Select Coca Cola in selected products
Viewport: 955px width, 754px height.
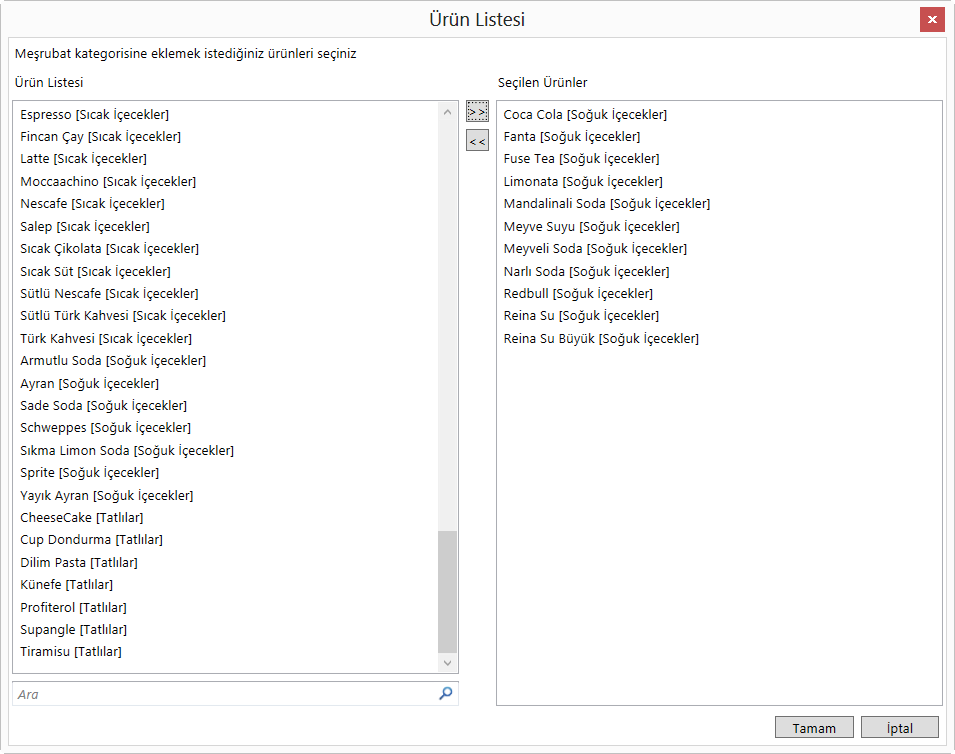[585, 115]
